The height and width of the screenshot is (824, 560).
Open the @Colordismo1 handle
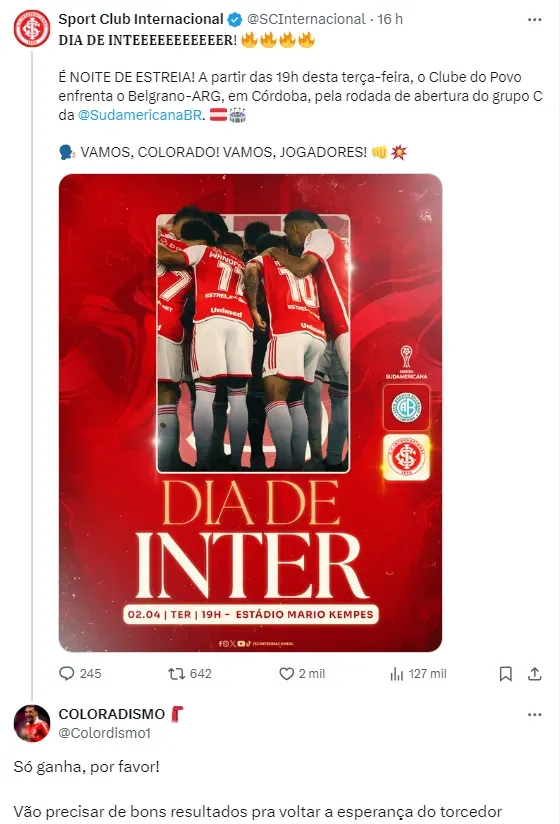point(105,733)
